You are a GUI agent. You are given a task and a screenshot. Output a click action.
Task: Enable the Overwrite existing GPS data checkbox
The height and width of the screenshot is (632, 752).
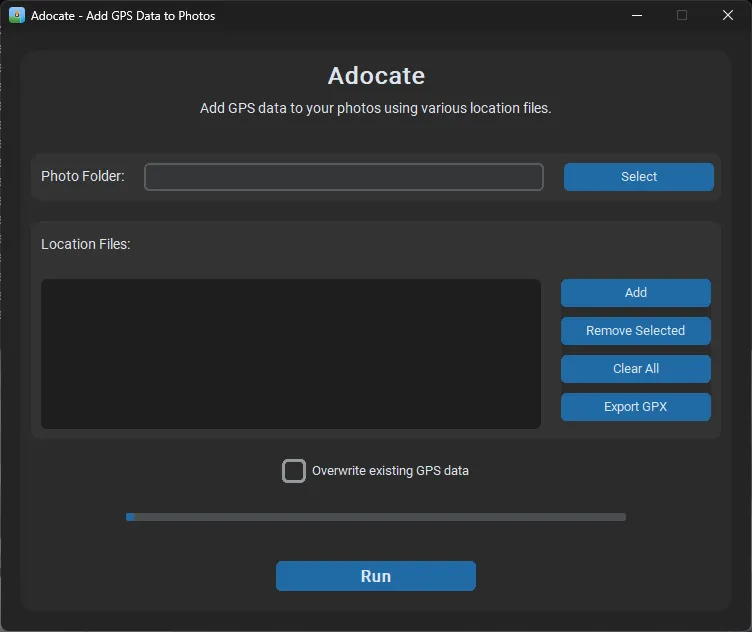(x=293, y=471)
